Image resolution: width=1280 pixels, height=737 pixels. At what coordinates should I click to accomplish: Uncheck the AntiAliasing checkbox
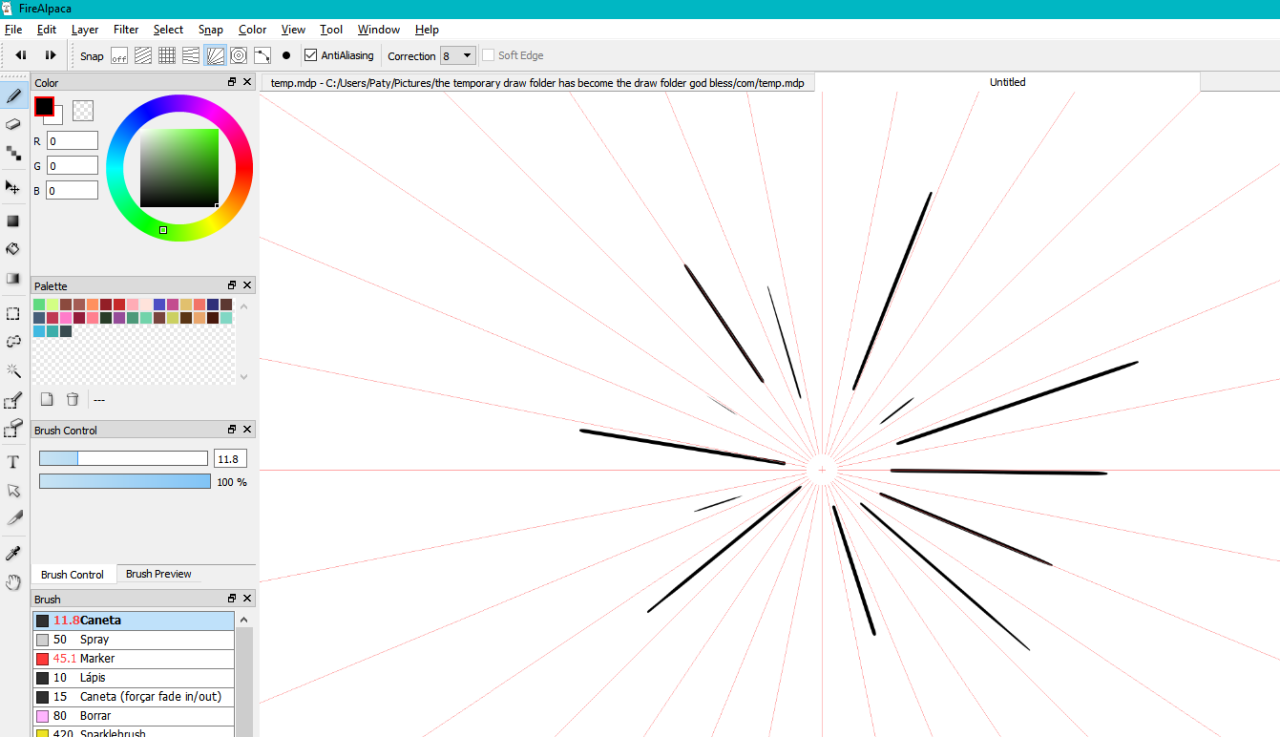pyautogui.click(x=311, y=56)
